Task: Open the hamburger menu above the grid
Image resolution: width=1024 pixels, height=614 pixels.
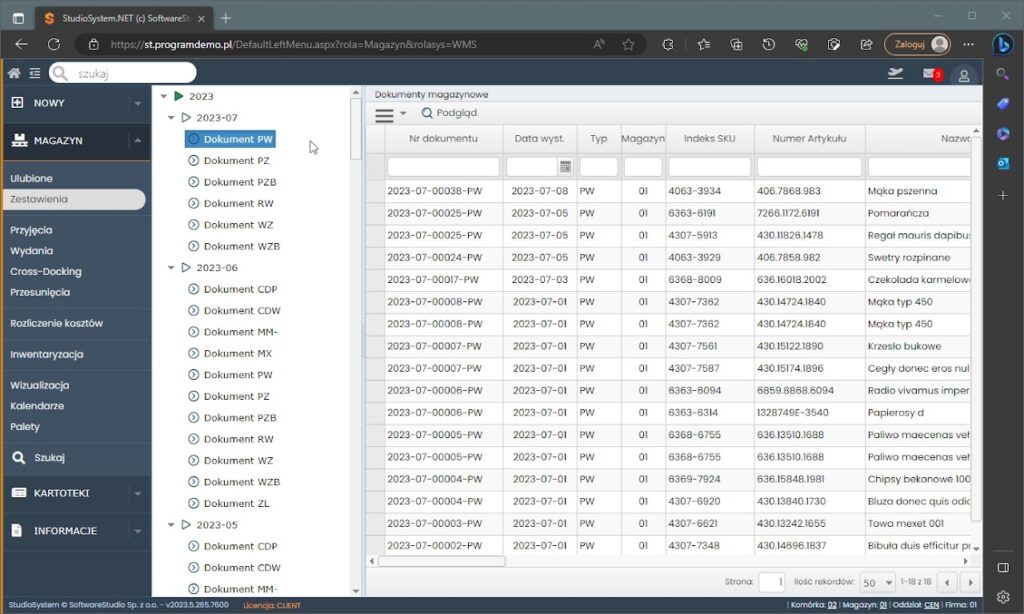Action: point(384,115)
